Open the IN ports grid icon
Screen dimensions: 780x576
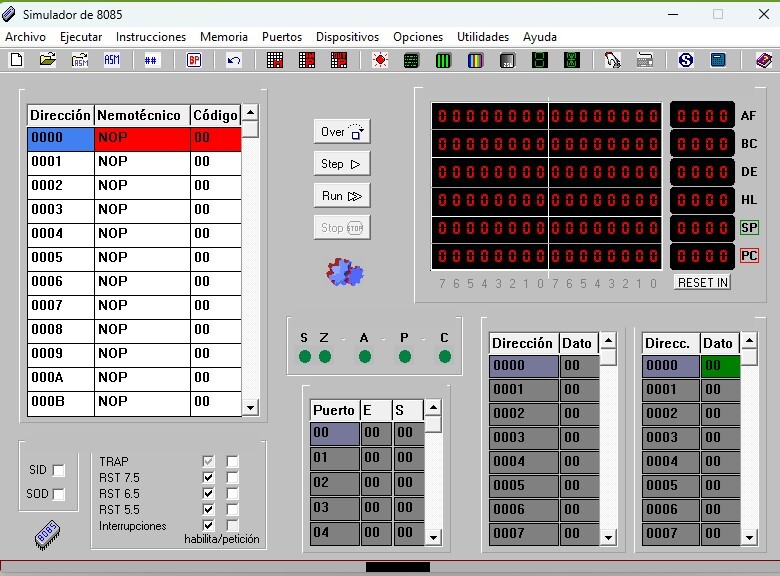(x=306, y=60)
